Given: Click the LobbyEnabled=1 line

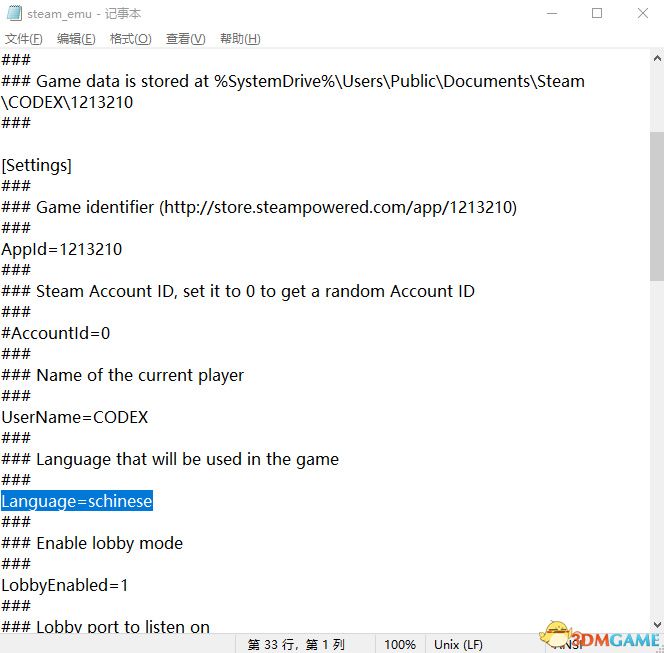Looking at the screenshot, I should coord(64,585).
